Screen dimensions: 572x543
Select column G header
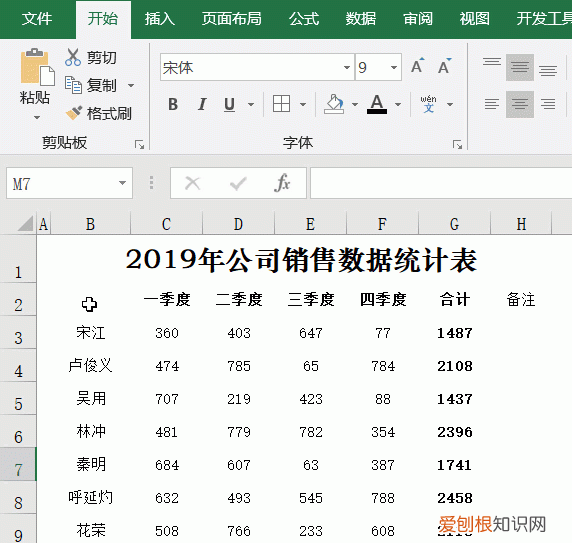[x=454, y=224]
